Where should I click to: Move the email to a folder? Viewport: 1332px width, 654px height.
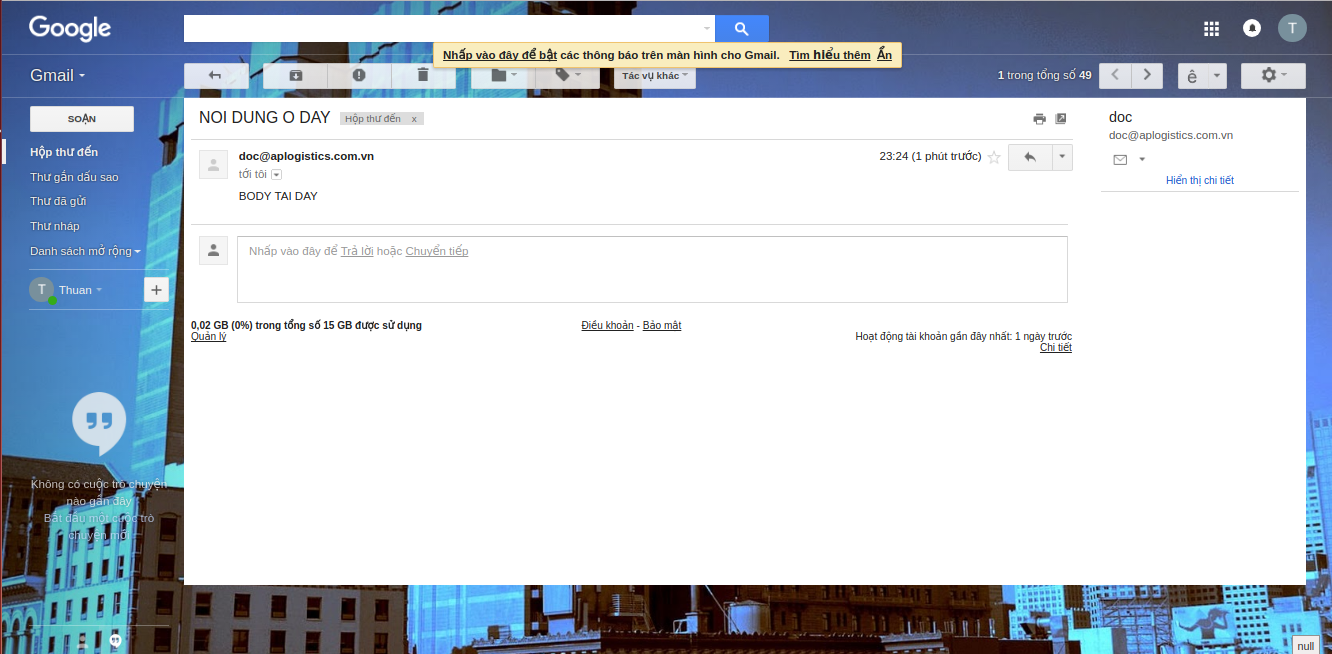(x=497, y=75)
